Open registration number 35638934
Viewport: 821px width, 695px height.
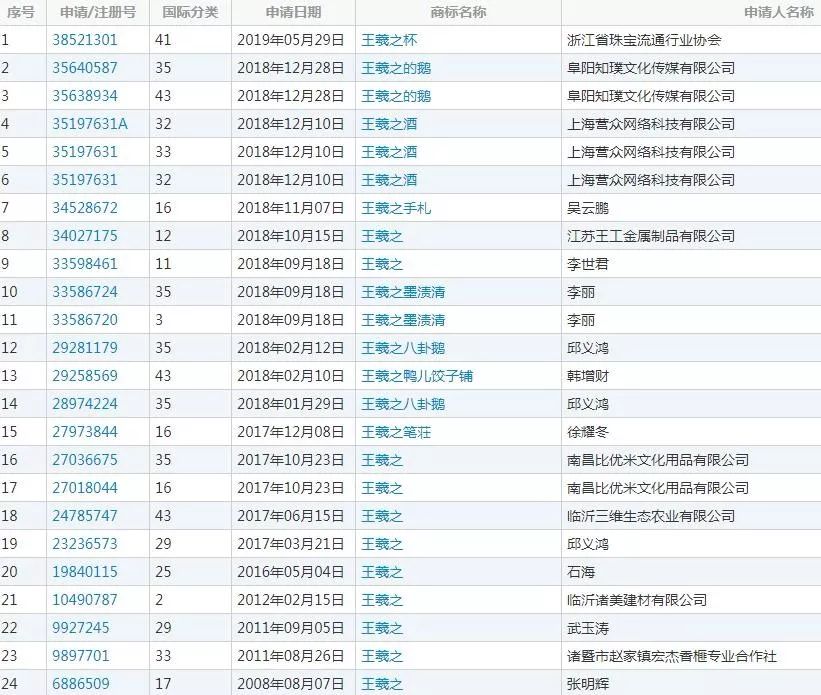coord(85,96)
